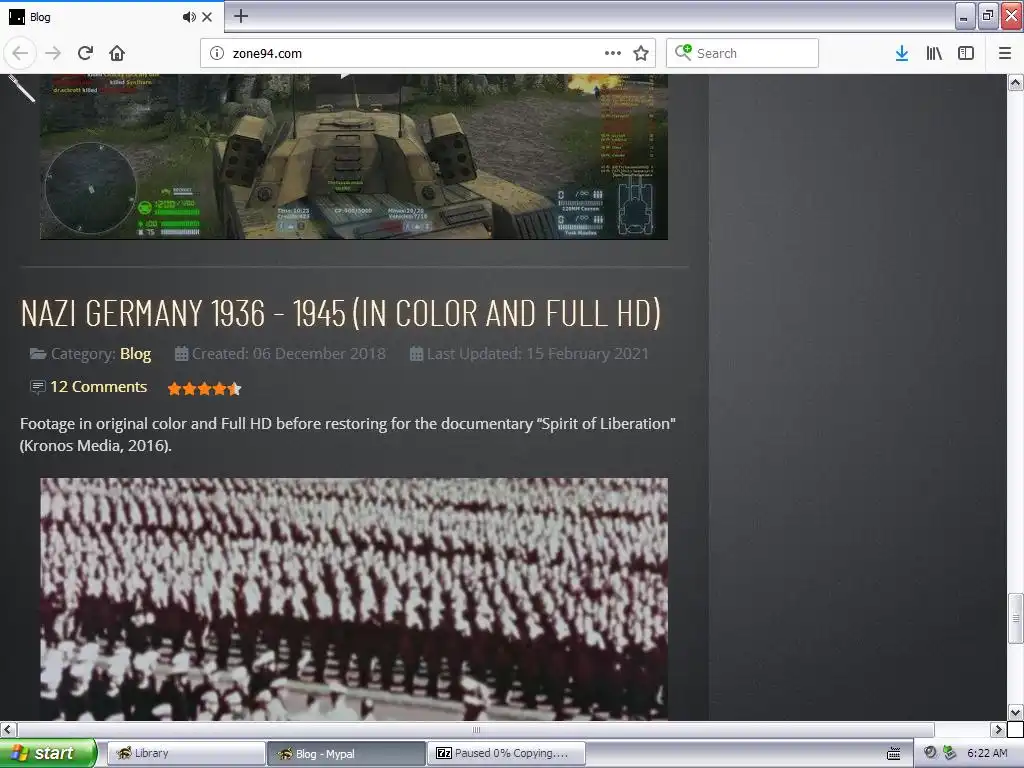Show site information for zone94.com
Image resolution: width=1024 pixels, height=768 pixels.
click(217, 53)
